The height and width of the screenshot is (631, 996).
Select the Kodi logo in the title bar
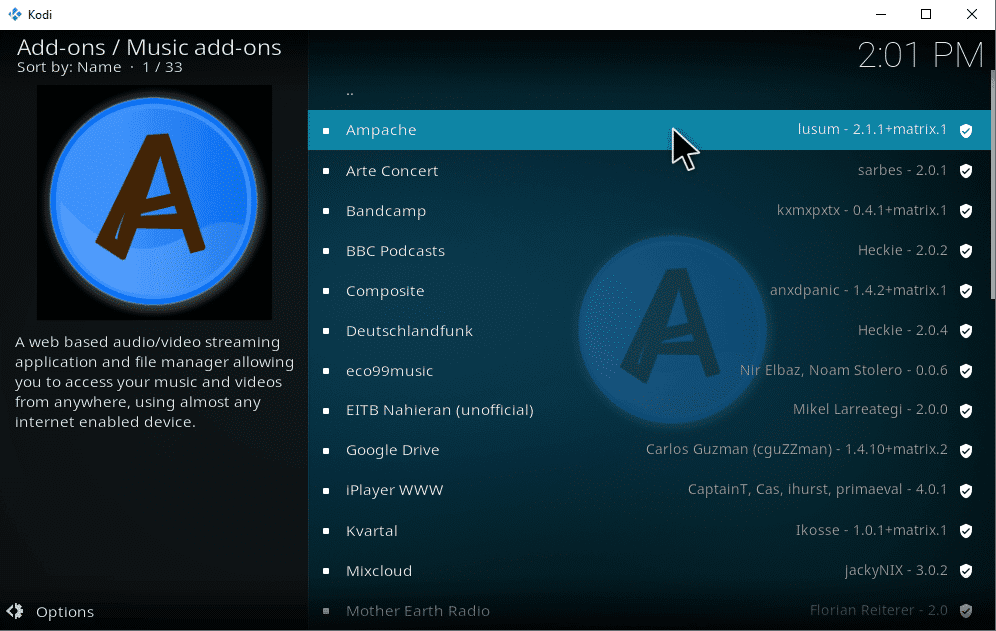click(x=14, y=14)
